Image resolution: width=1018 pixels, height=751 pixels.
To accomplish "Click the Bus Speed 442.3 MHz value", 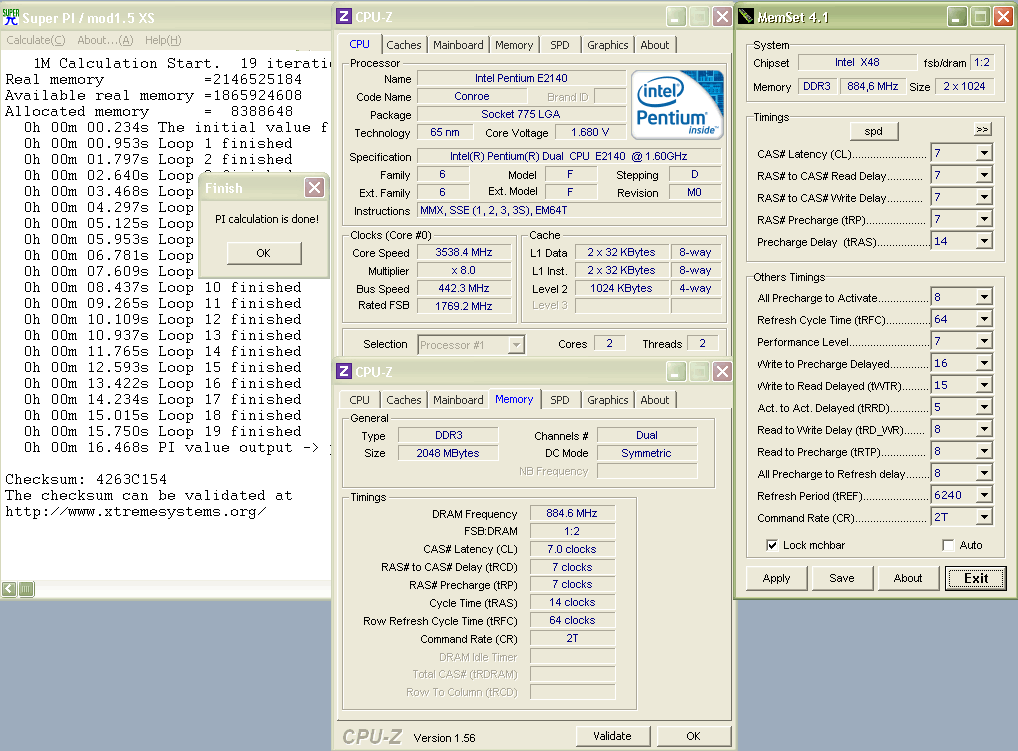I will click(x=464, y=288).
